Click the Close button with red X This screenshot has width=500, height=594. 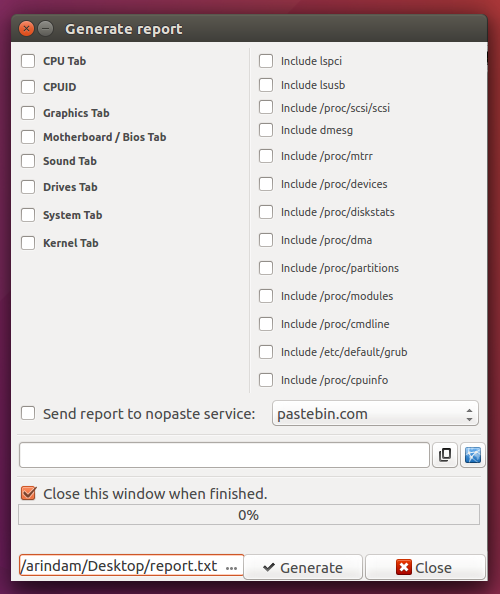coord(425,567)
